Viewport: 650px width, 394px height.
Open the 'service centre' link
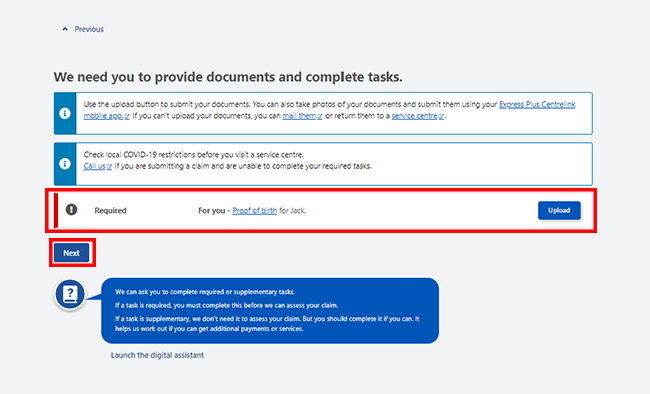click(414, 116)
